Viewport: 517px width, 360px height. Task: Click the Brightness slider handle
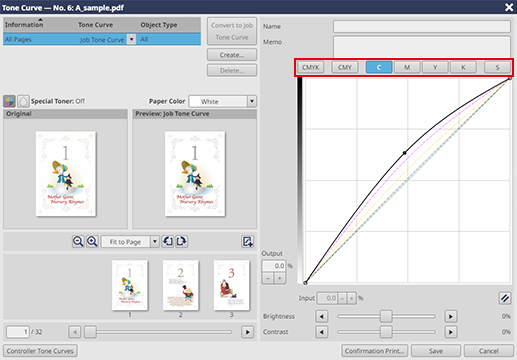tap(386, 316)
